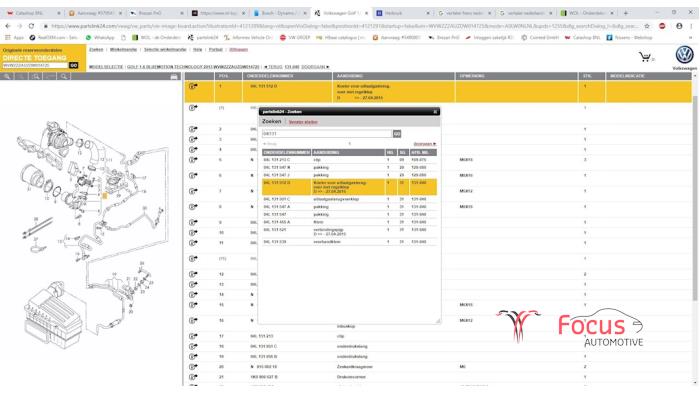Click the print icon above the diagram
This screenshot has width=700, height=394.
174,77
